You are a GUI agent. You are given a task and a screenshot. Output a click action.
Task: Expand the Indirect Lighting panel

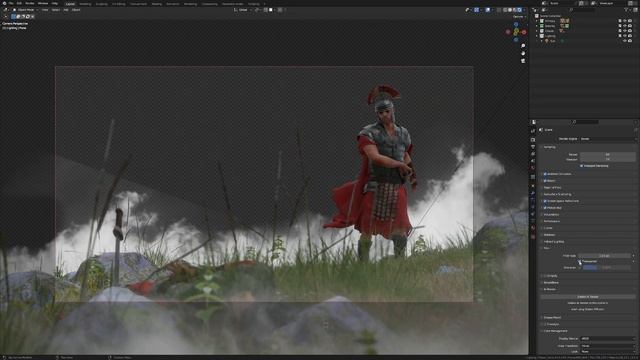[553, 242]
